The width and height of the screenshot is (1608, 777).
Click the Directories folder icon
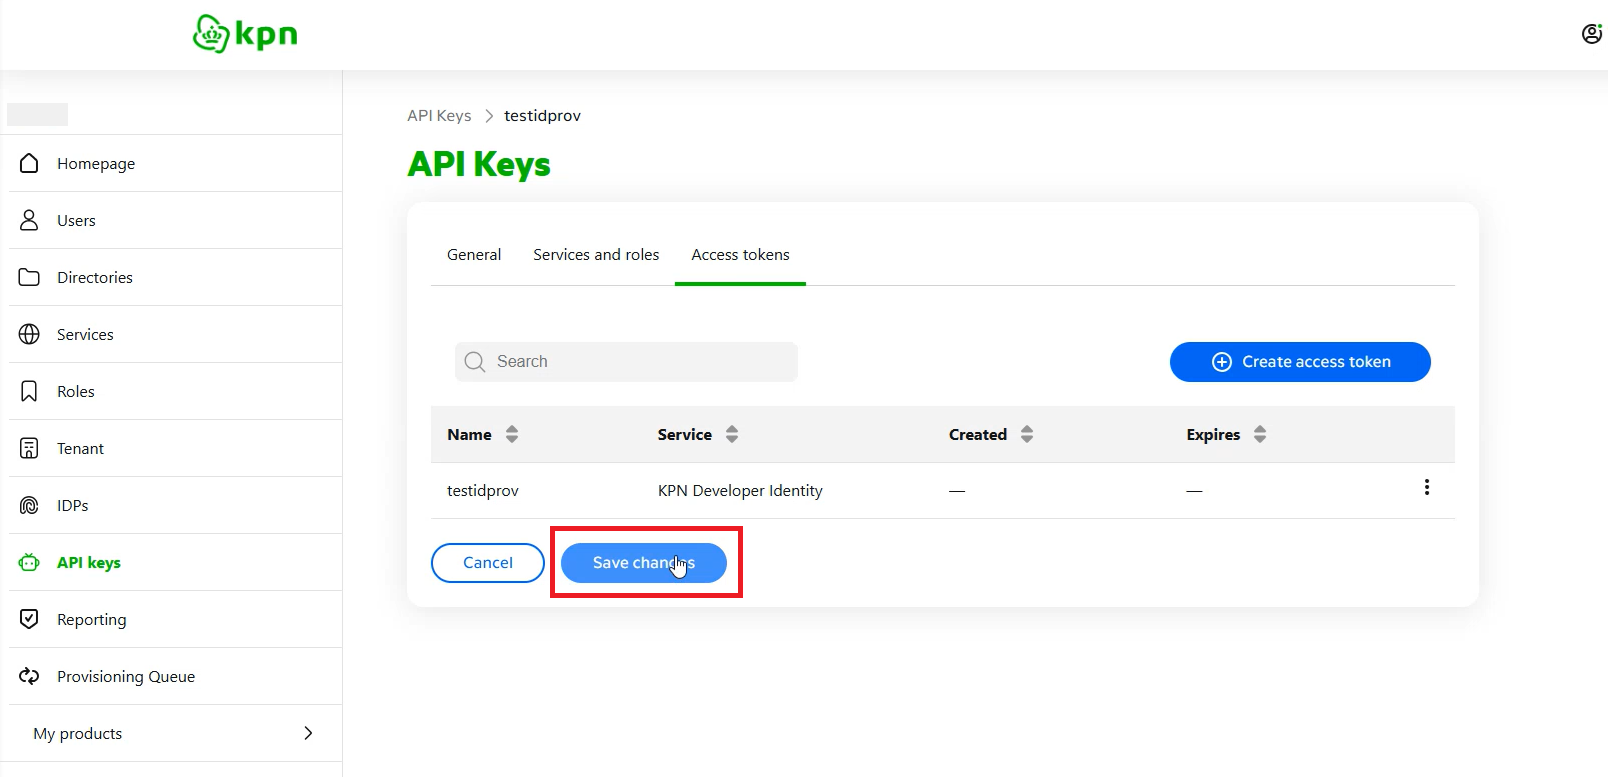(29, 277)
